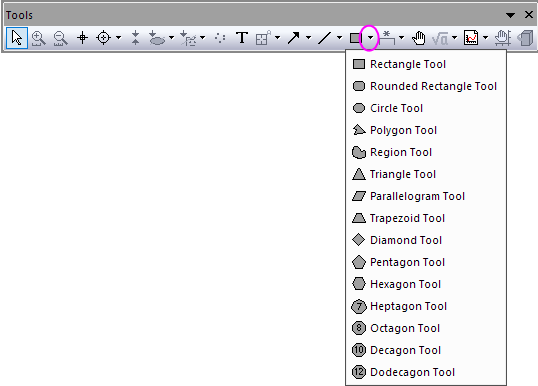Close the Tools toolbar panel
The width and height of the screenshot is (538, 386).
coord(529,15)
